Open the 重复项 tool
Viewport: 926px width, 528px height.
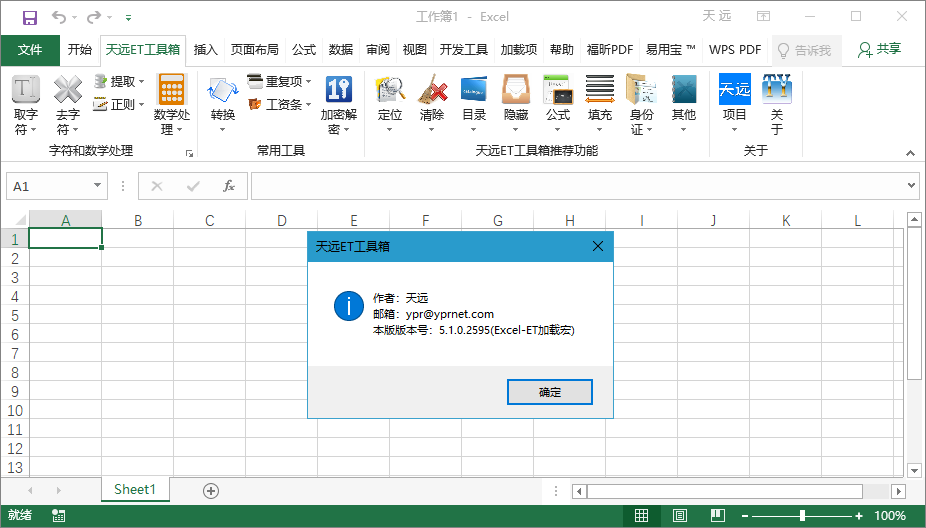279,82
